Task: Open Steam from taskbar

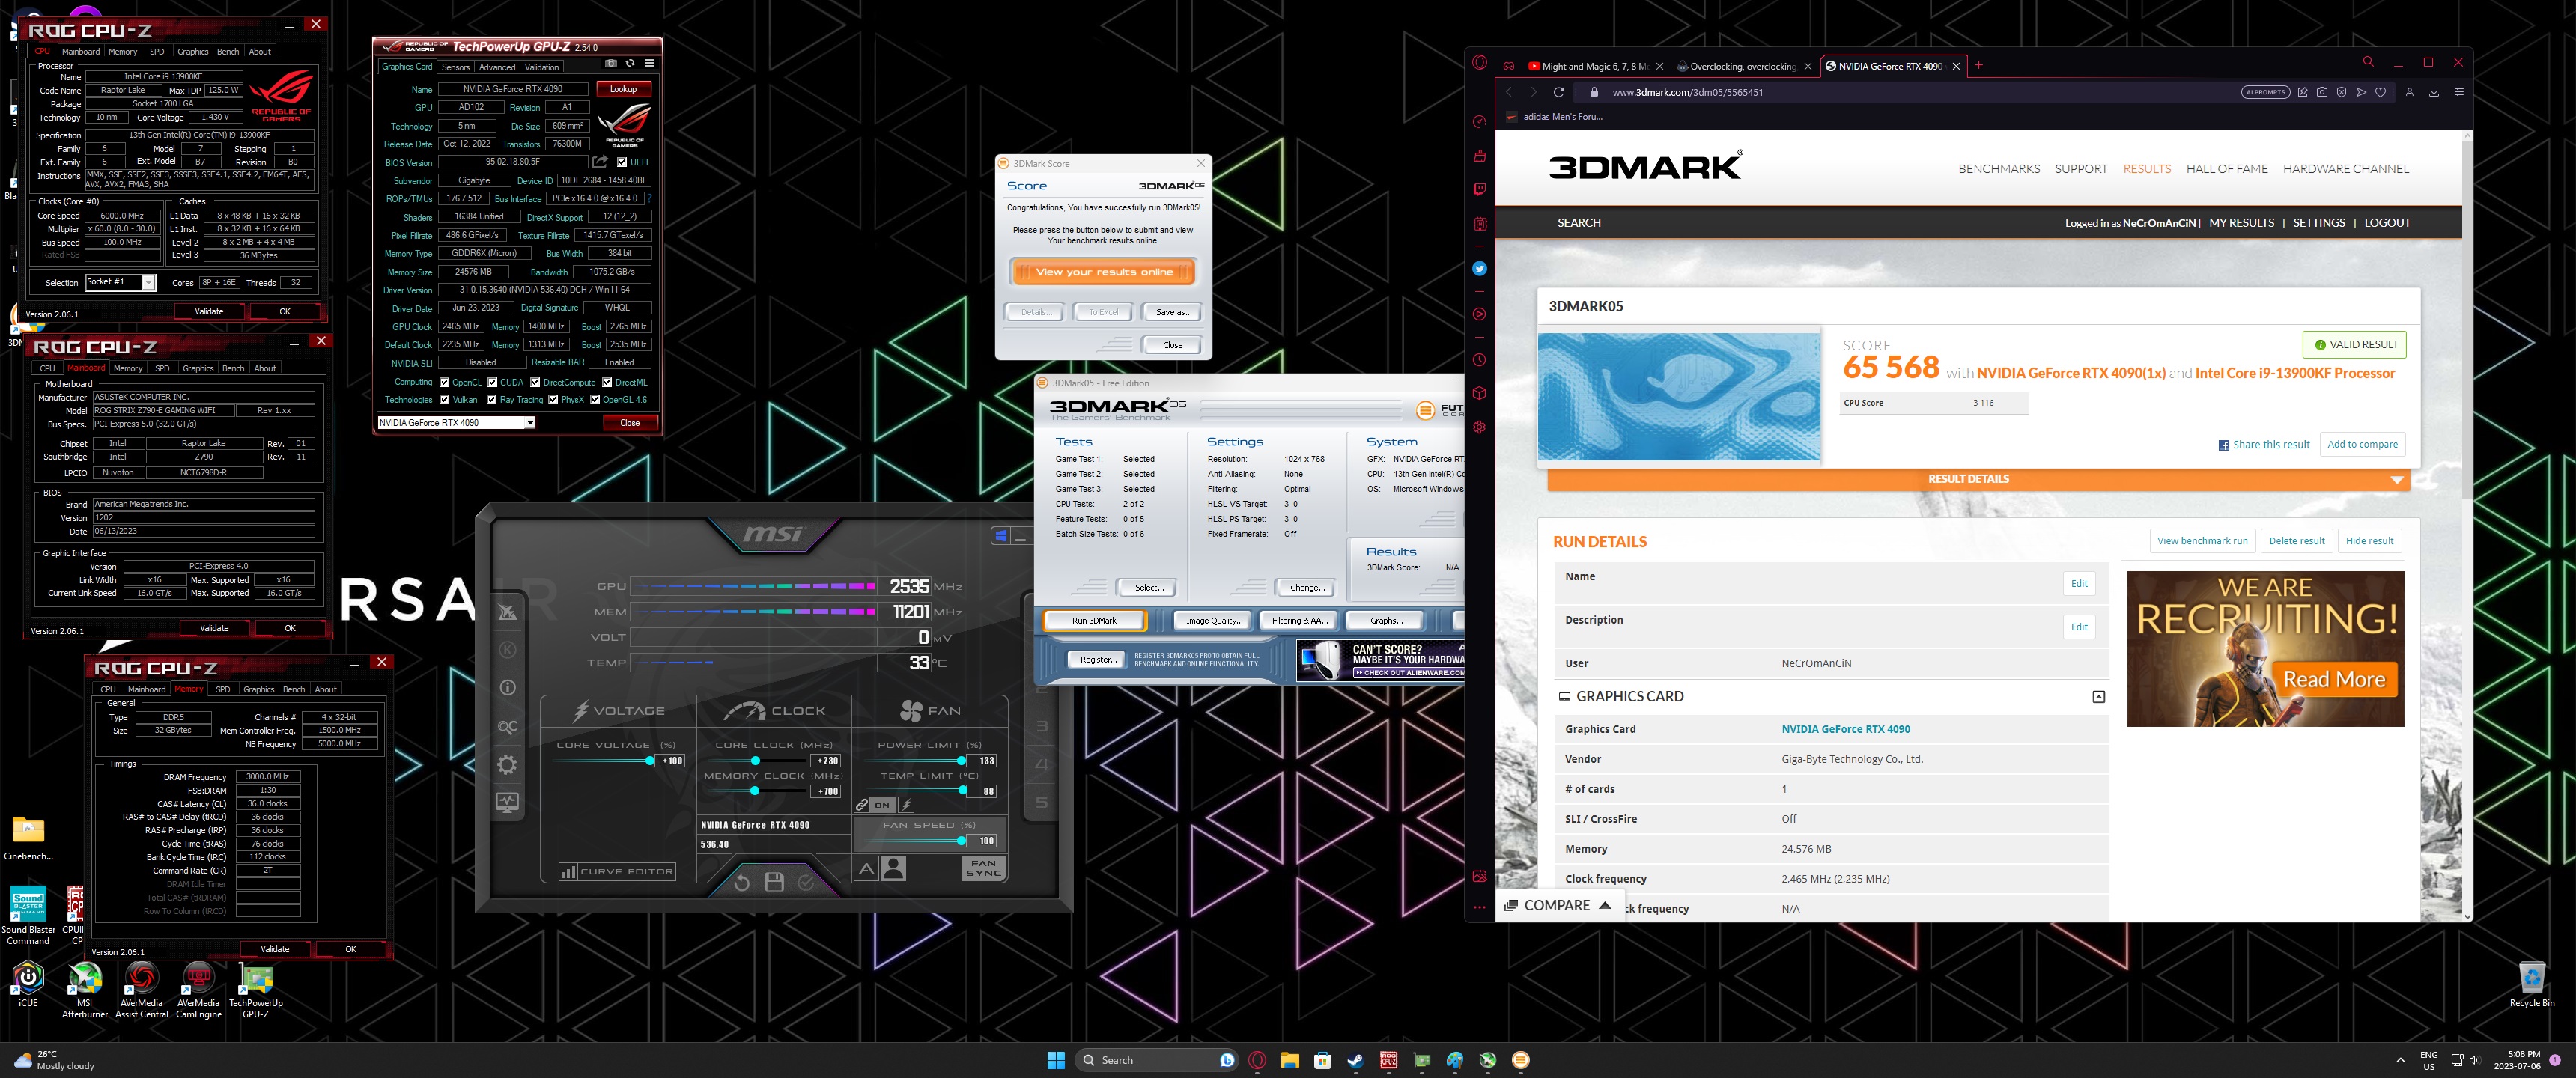Action: (x=1355, y=1060)
